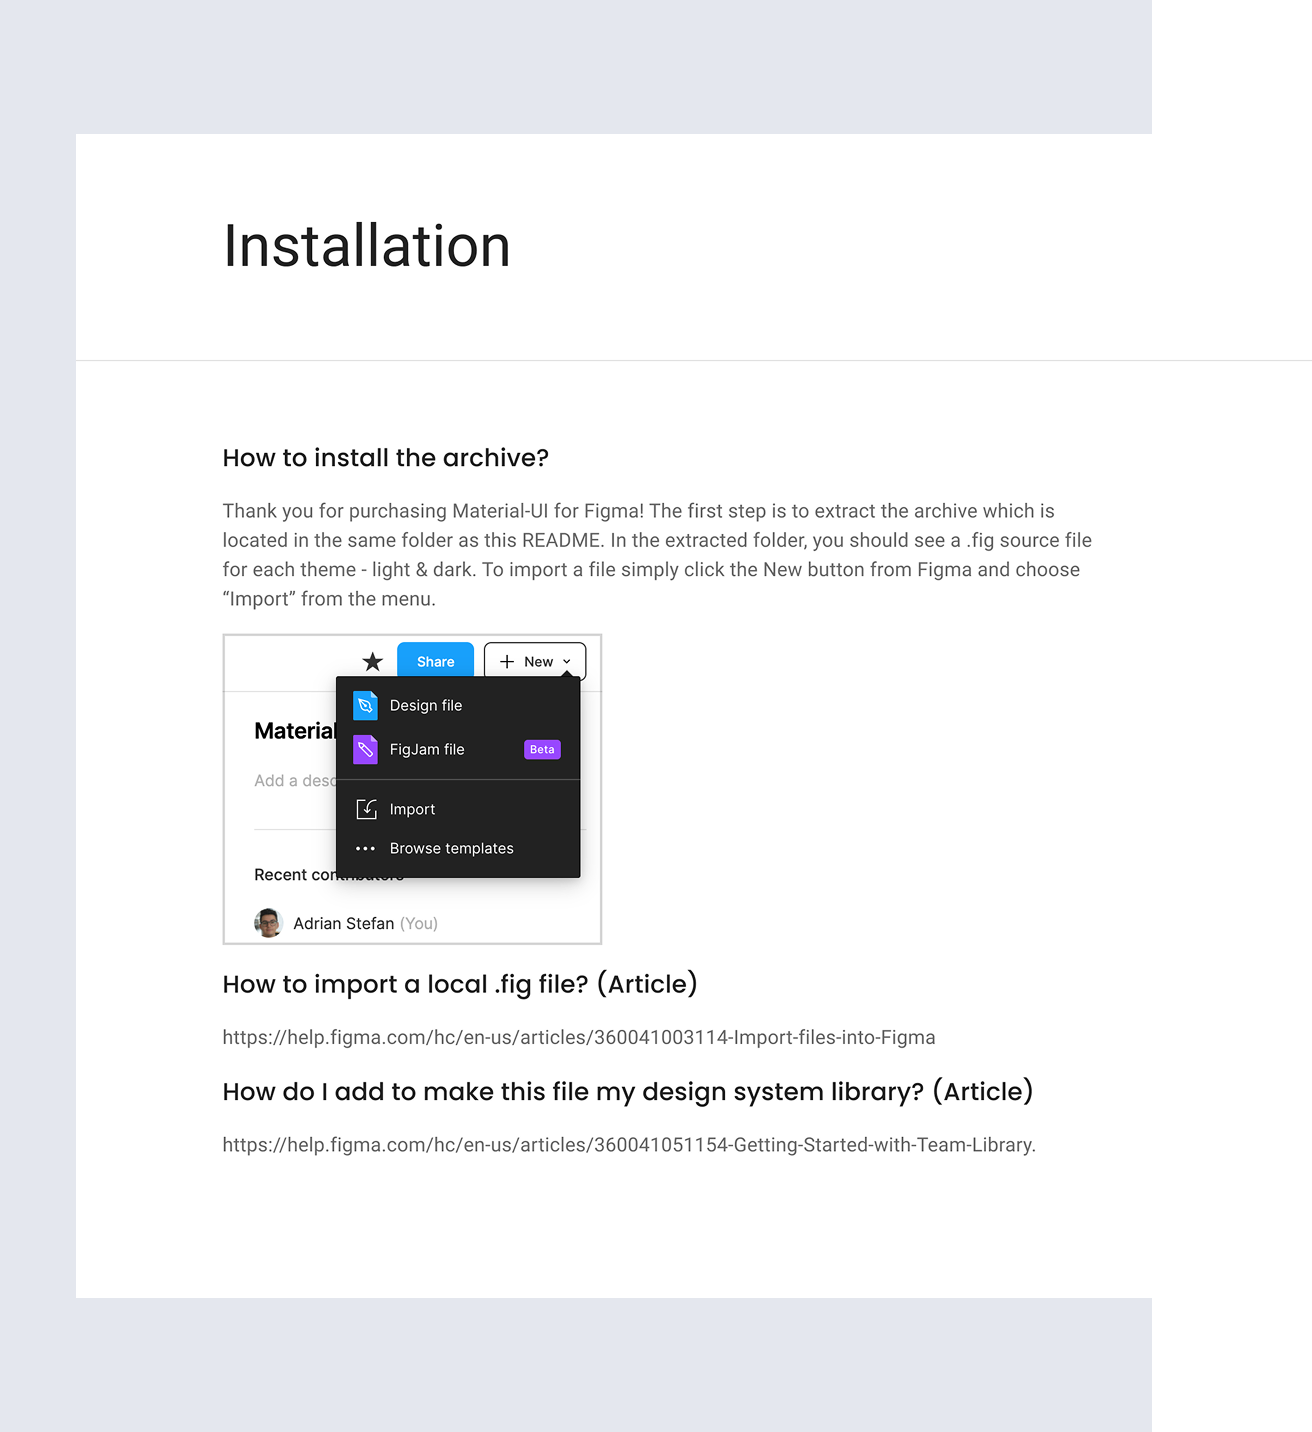Click the three-dots Browse templates icon
1312x1432 pixels.
366,848
